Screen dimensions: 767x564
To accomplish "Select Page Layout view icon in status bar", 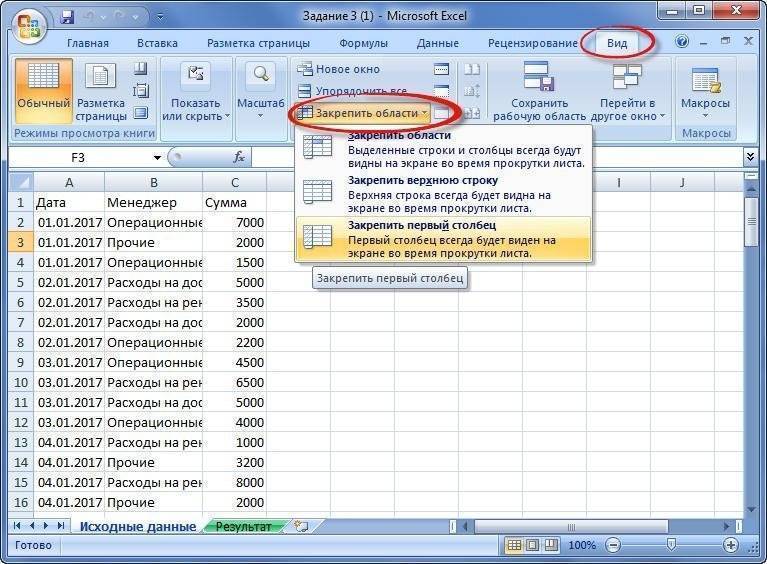I will 533,545.
